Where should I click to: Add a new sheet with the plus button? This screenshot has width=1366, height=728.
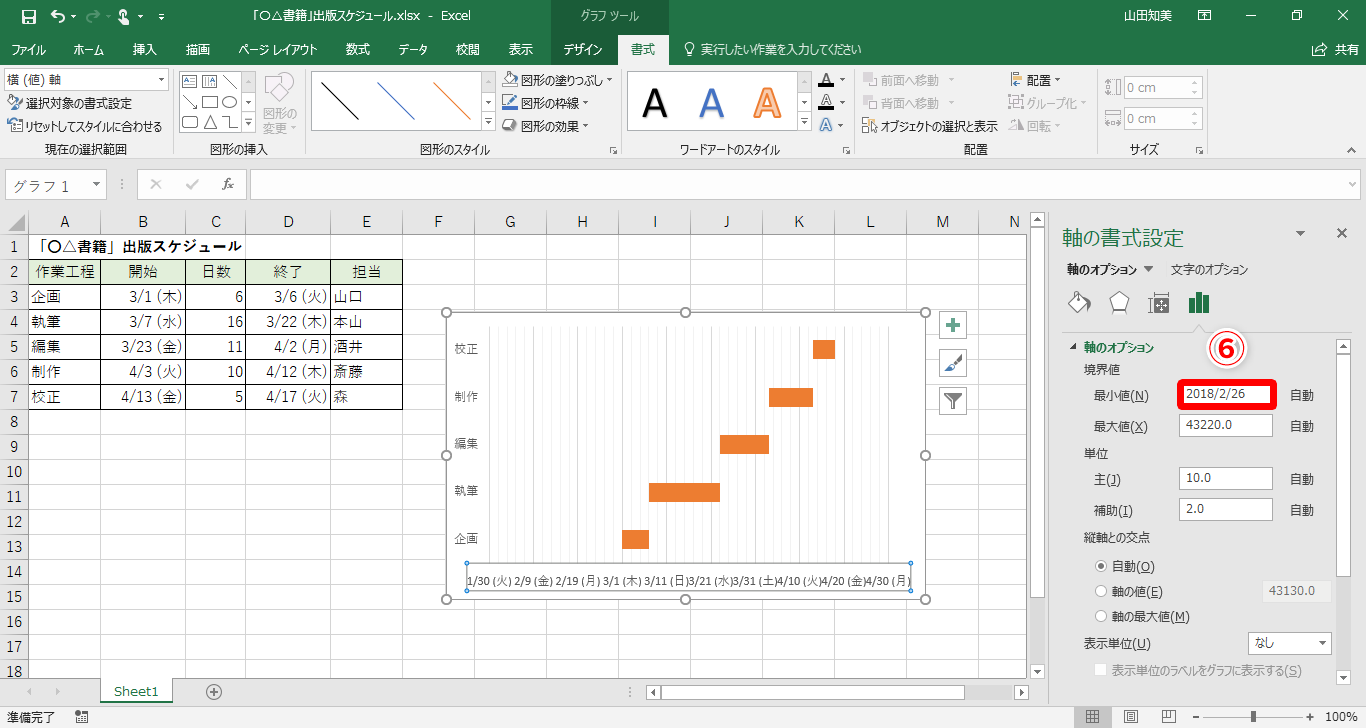click(214, 691)
